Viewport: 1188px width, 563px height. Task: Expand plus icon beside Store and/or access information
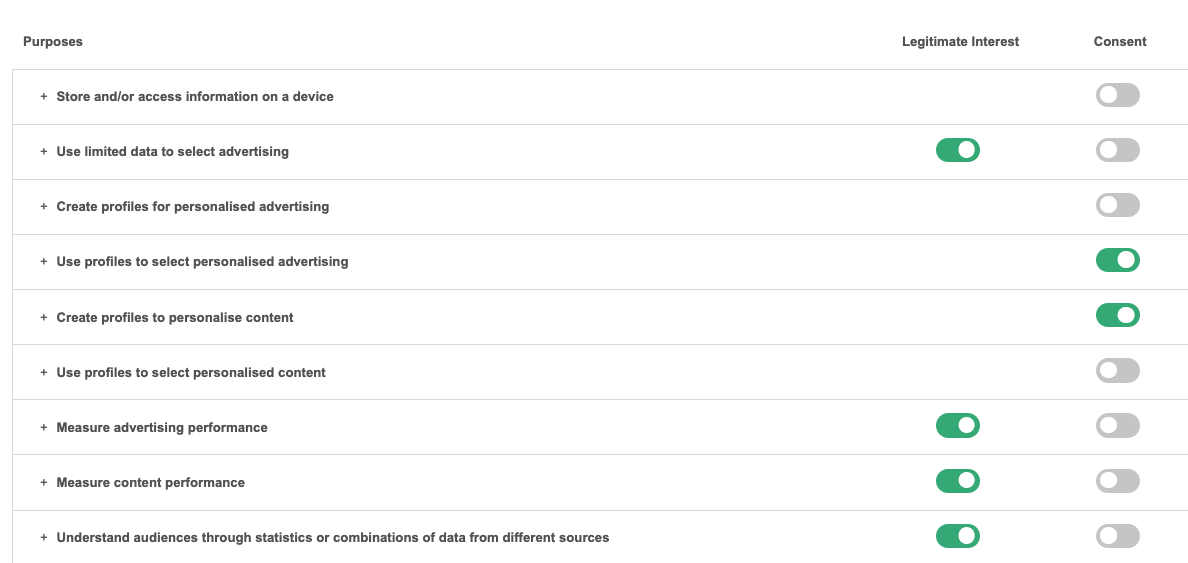point(43,97)
